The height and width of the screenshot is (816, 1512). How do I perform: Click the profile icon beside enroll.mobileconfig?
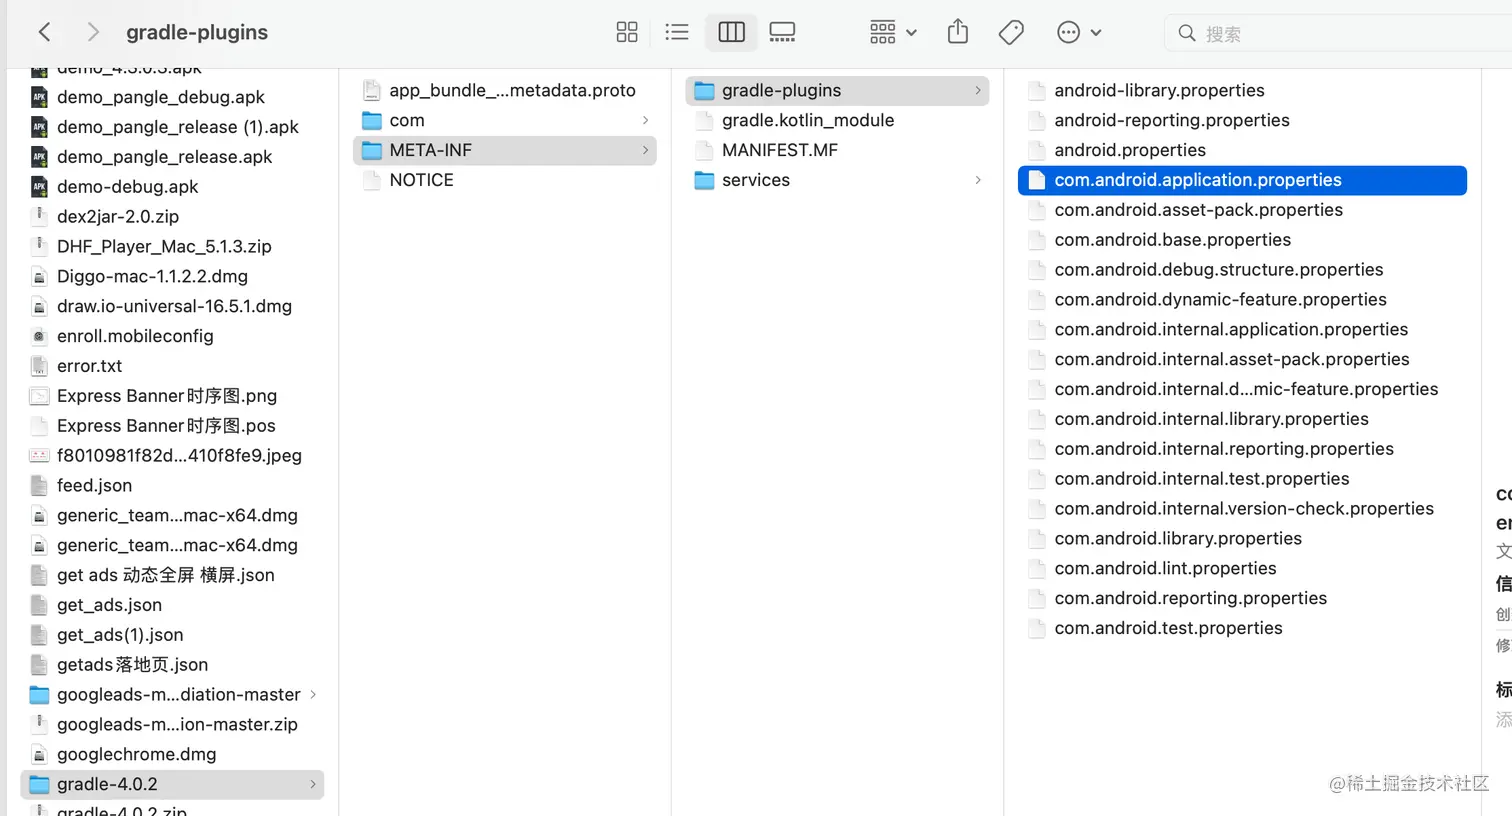(39, 336)
